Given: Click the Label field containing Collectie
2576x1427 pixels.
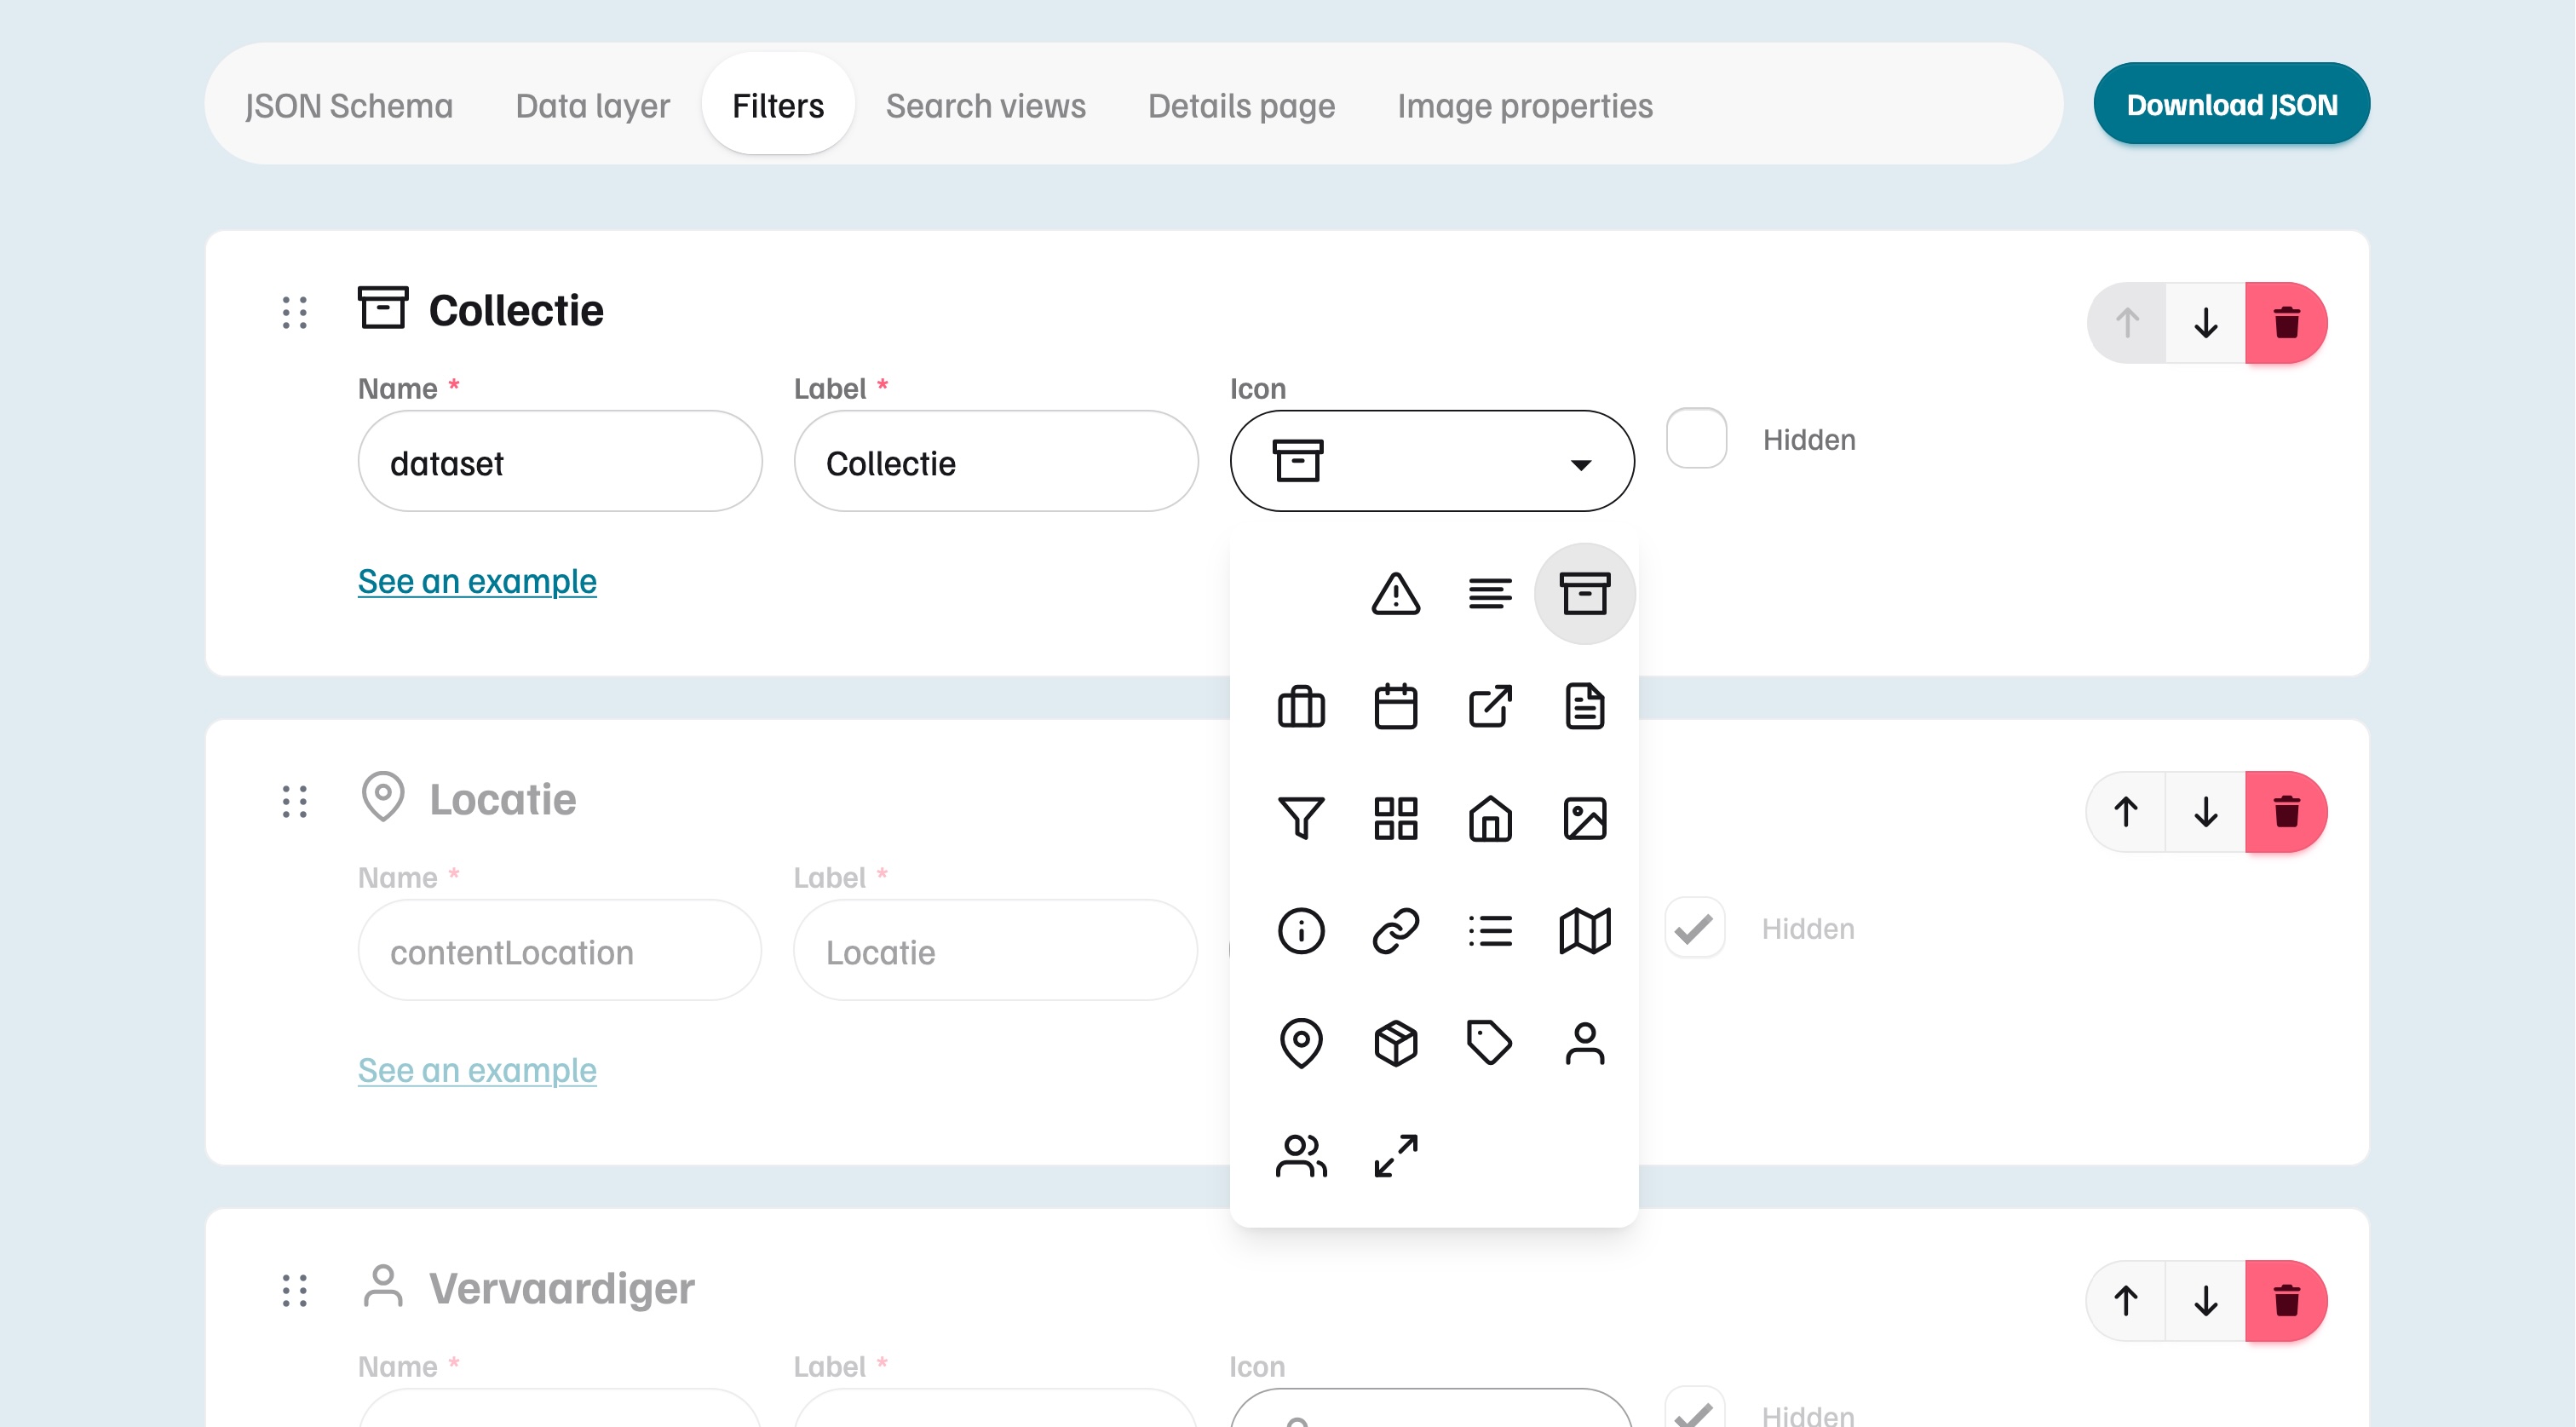Looking at the screenshot, I should point(996,461).
